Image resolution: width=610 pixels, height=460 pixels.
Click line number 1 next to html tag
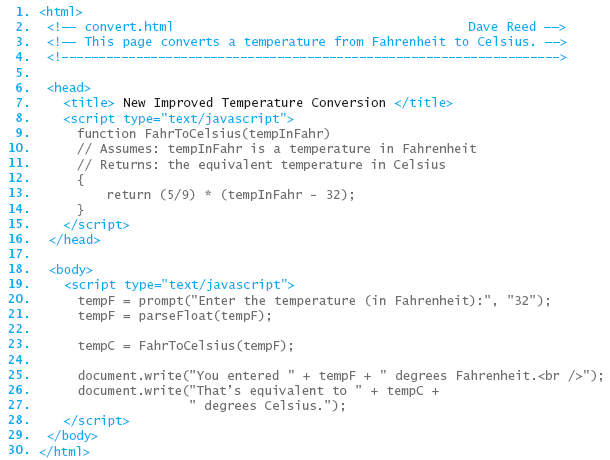(x=22, y=12)
